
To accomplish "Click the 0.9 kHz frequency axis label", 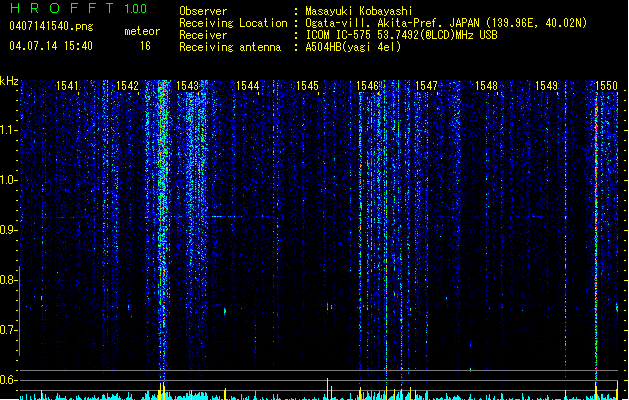I will click(x=9, y=230).
